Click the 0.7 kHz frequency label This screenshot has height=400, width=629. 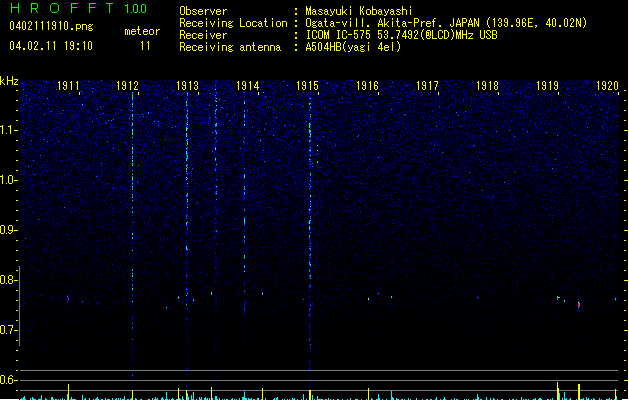point(8,330)
